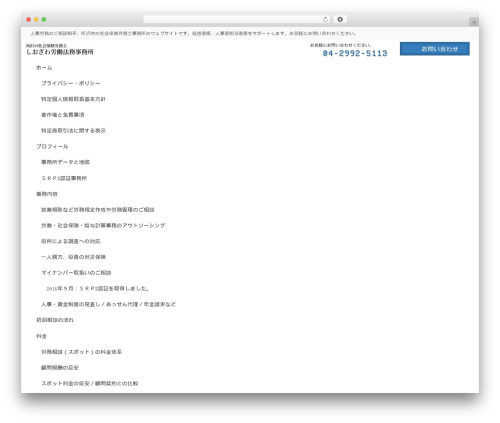Click the round extension icon beside address bar
500x423 pixels.
point(340,20)
